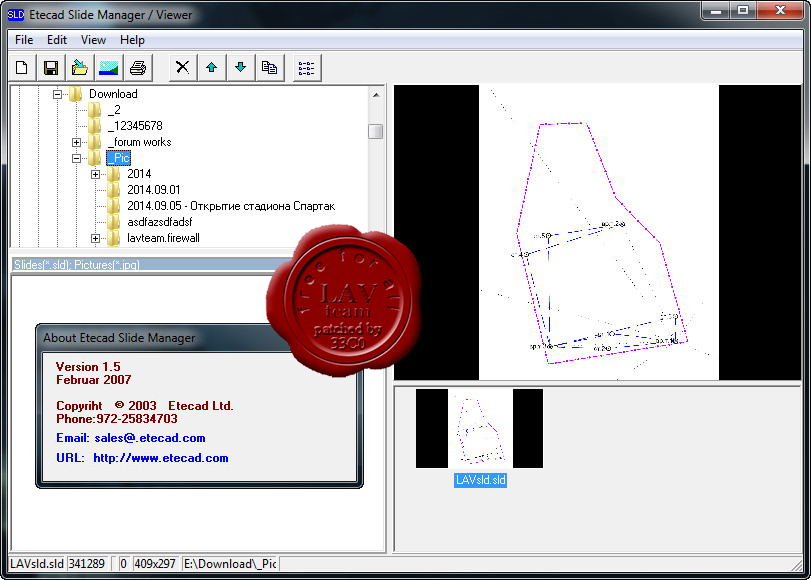Image resolution: width=811 pixels, height=580 pixels.
Task: Click status bar dimensions 409x297
Action: point(155,564)
